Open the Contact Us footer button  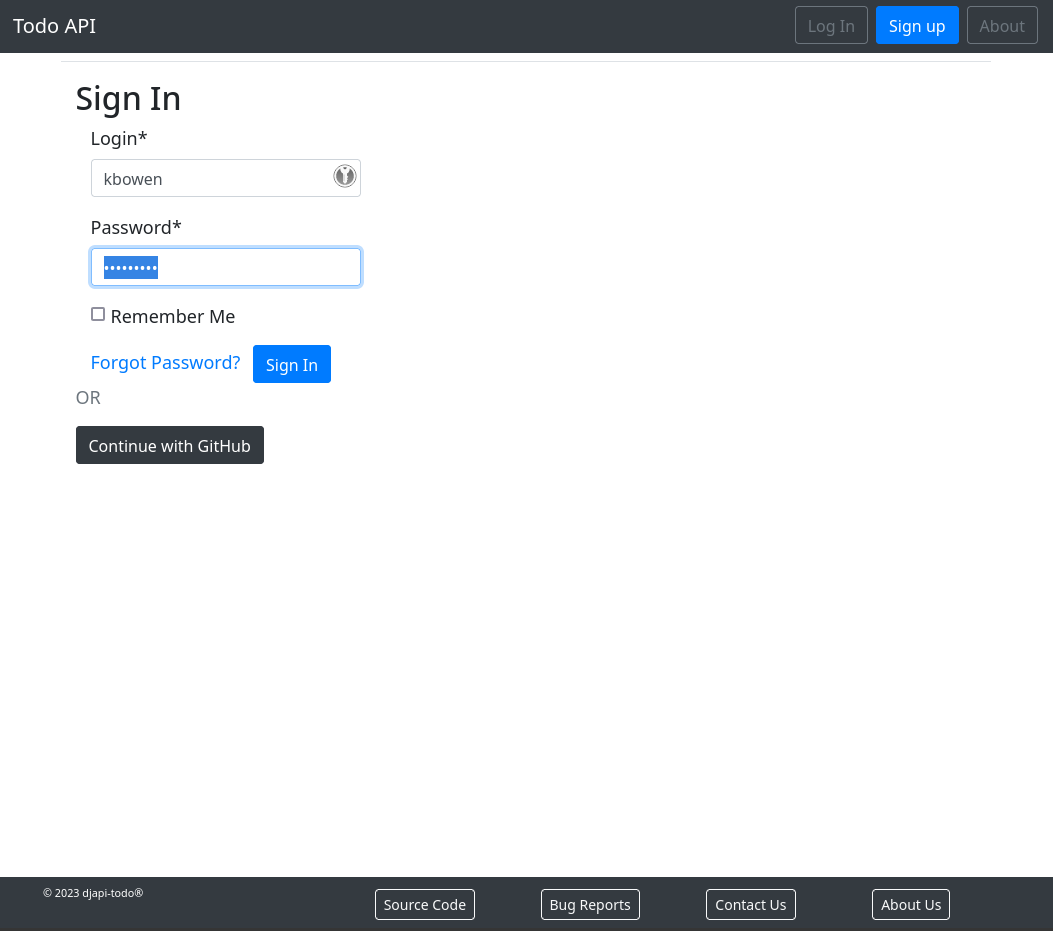point(751,904)
